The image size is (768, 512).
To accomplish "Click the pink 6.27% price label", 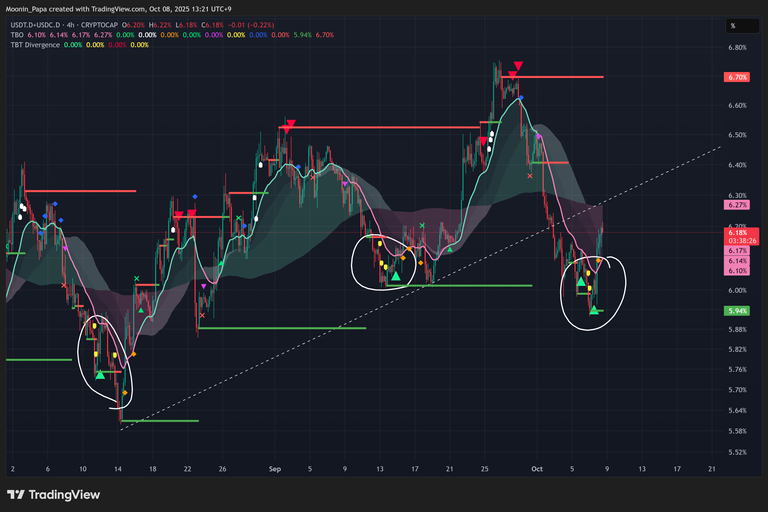I will coord(736,204).
